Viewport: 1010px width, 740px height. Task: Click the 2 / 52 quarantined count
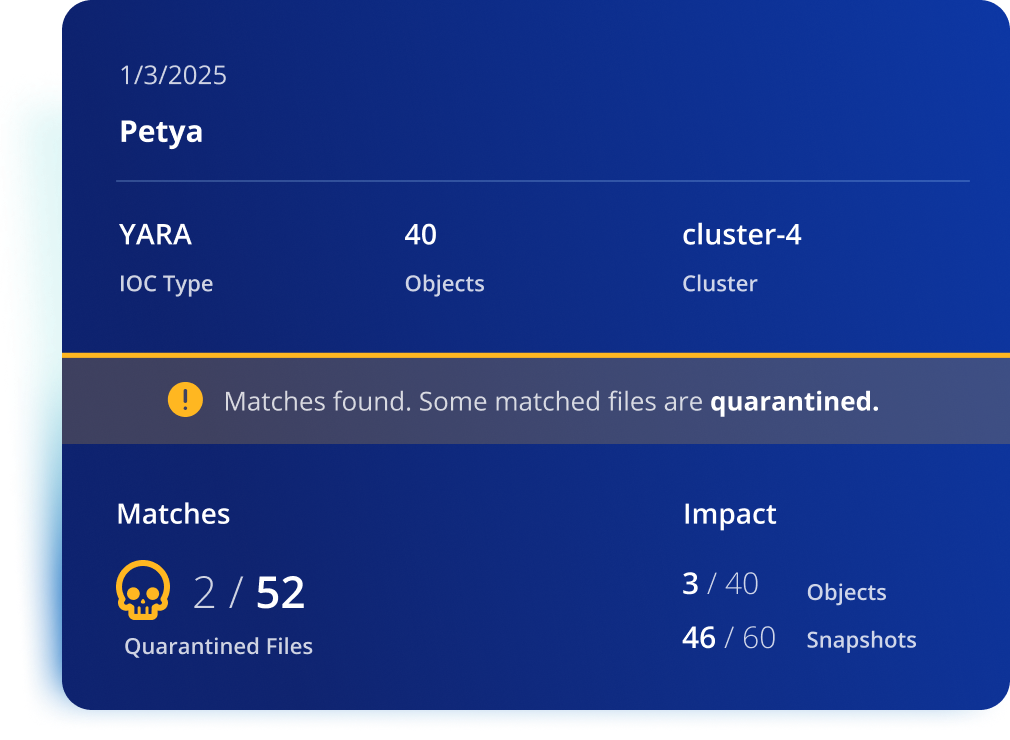(x=249, y=593)
